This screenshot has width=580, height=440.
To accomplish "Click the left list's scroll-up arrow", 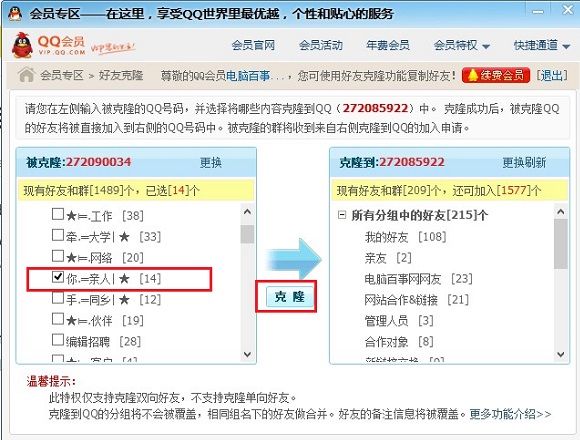I will [247, 212].
